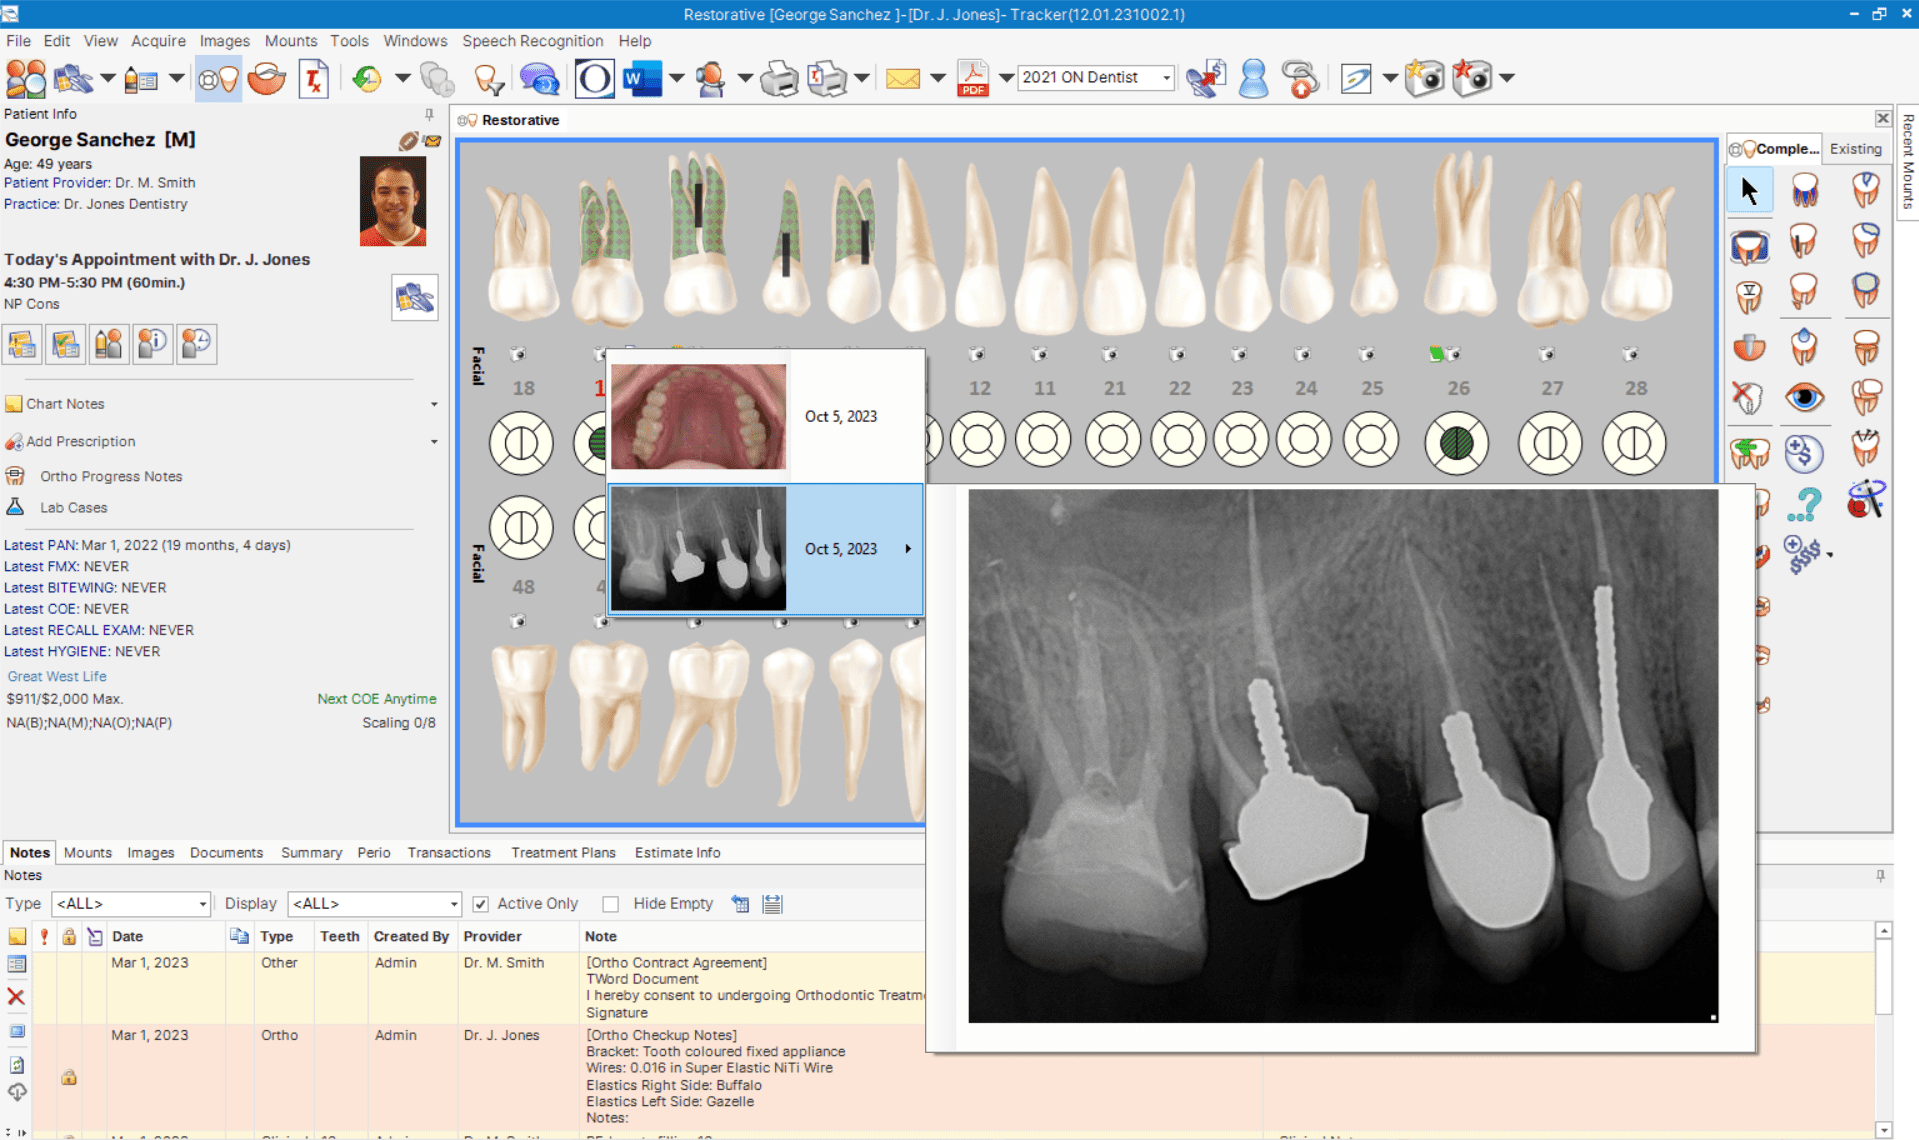Click the notes list vertical scrollbar
The width and height of the screenshot is (1919, 1140).
pyautogui.click(x=1883, y=1028)
